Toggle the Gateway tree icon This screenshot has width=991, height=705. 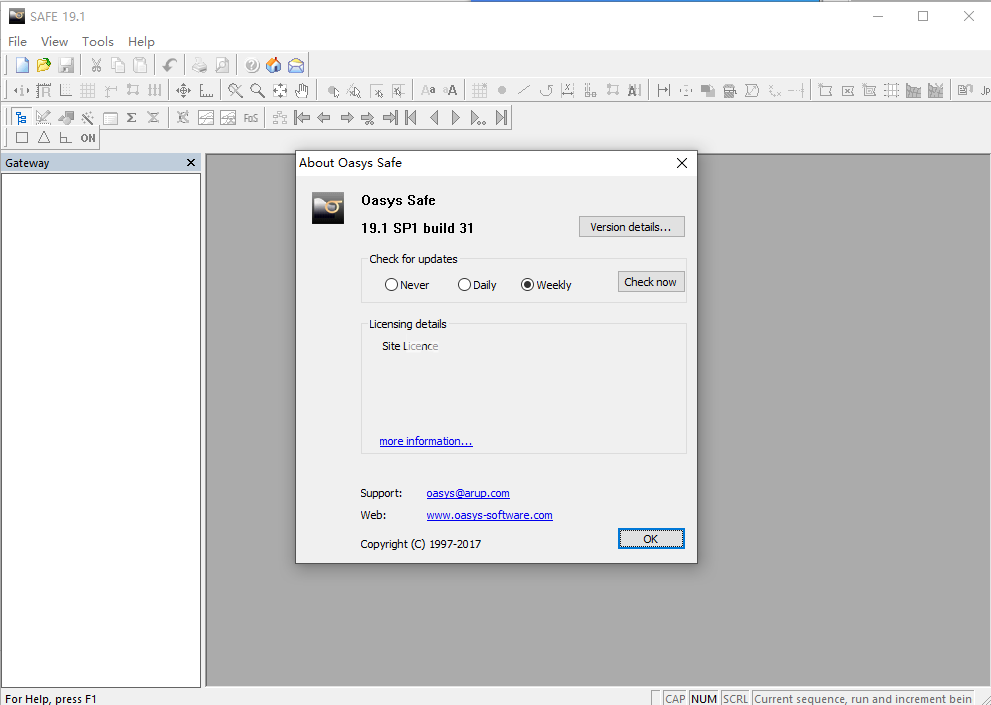point(21,118)
